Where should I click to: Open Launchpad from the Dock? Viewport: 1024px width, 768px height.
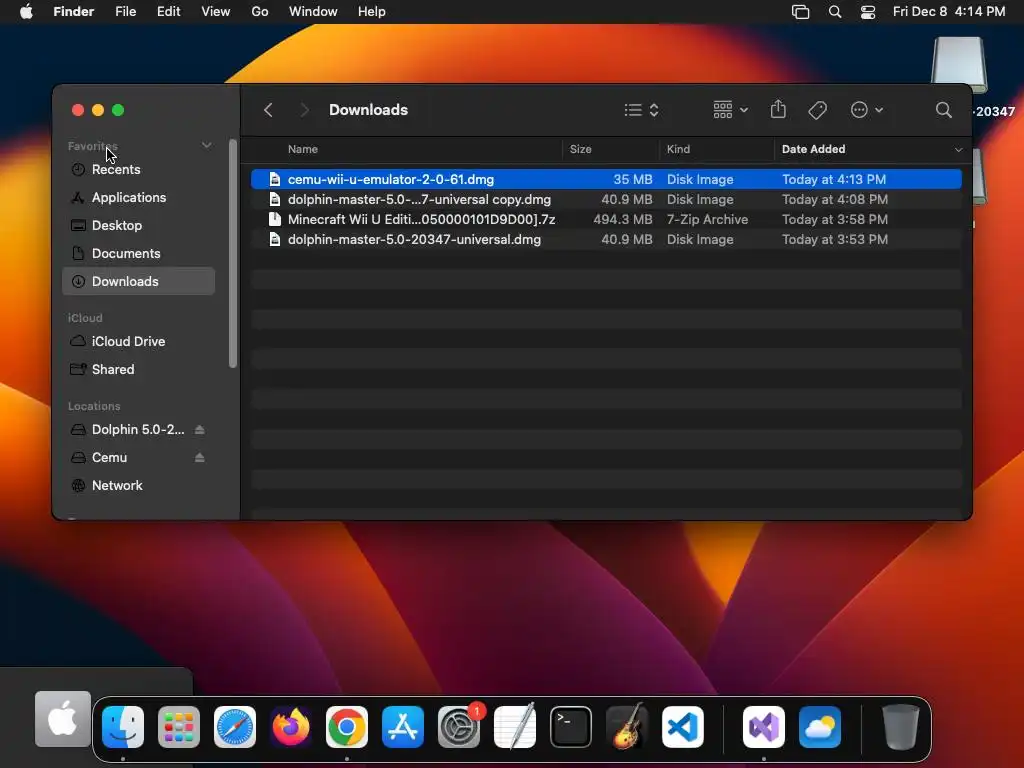point(179,726)
